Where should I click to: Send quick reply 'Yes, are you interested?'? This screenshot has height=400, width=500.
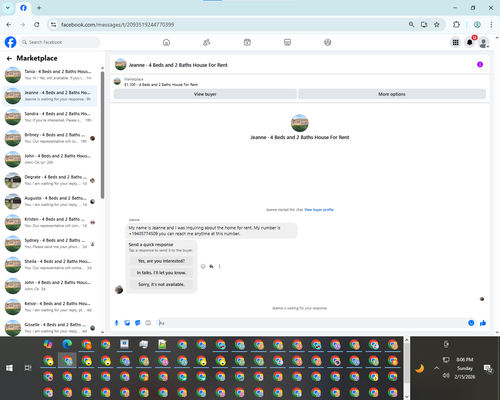(x=161, y=261)
